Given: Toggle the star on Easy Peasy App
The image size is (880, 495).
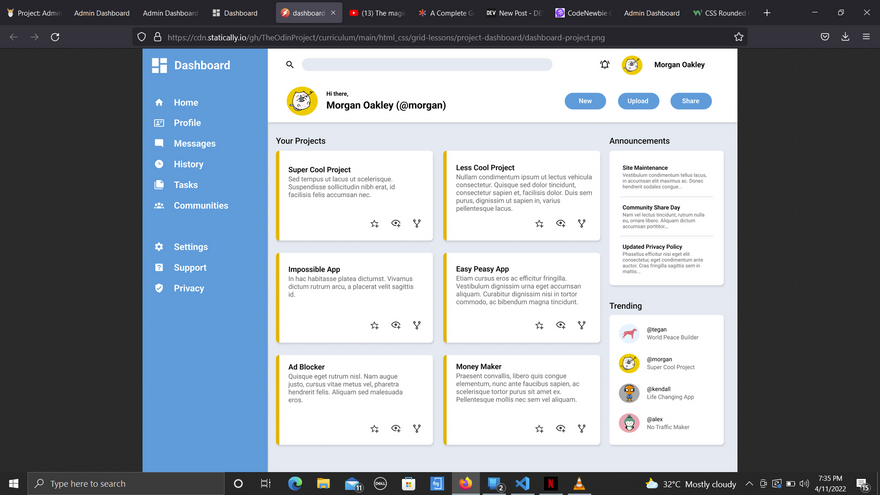Looking at the screenshot, I should click(540, 325).
